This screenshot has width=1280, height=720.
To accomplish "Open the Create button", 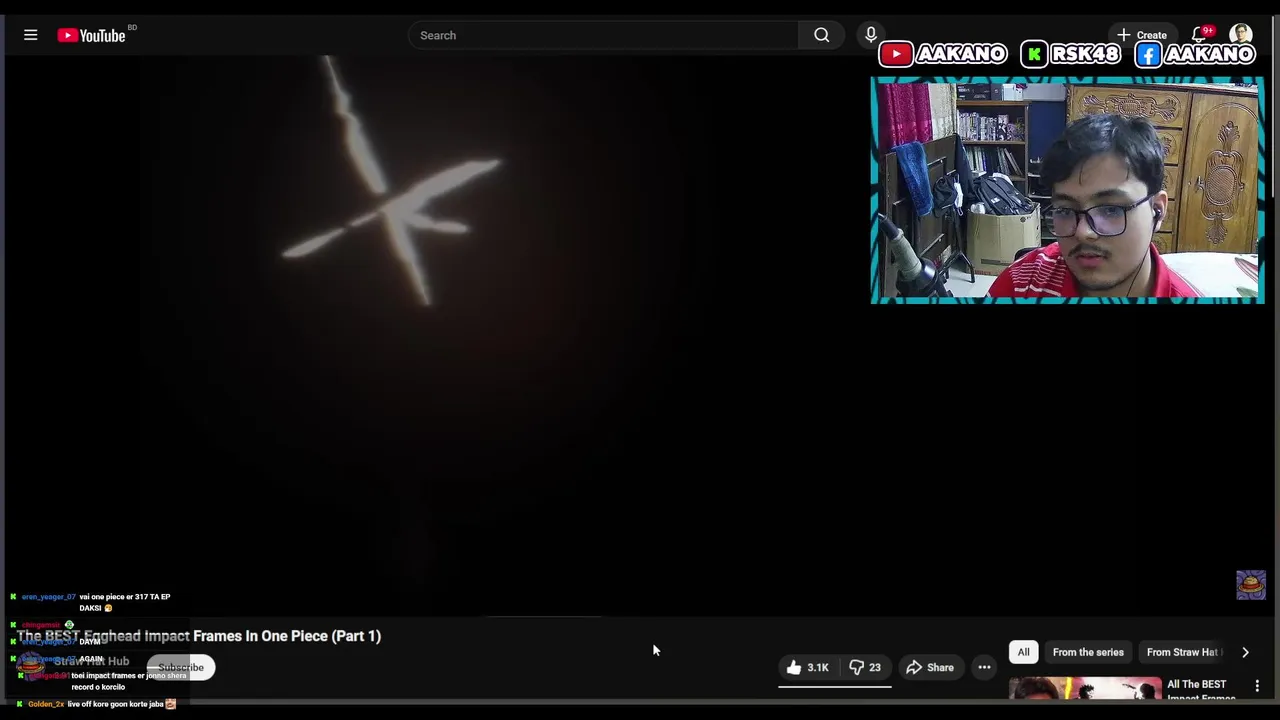I will click(x=1142, y=35).
